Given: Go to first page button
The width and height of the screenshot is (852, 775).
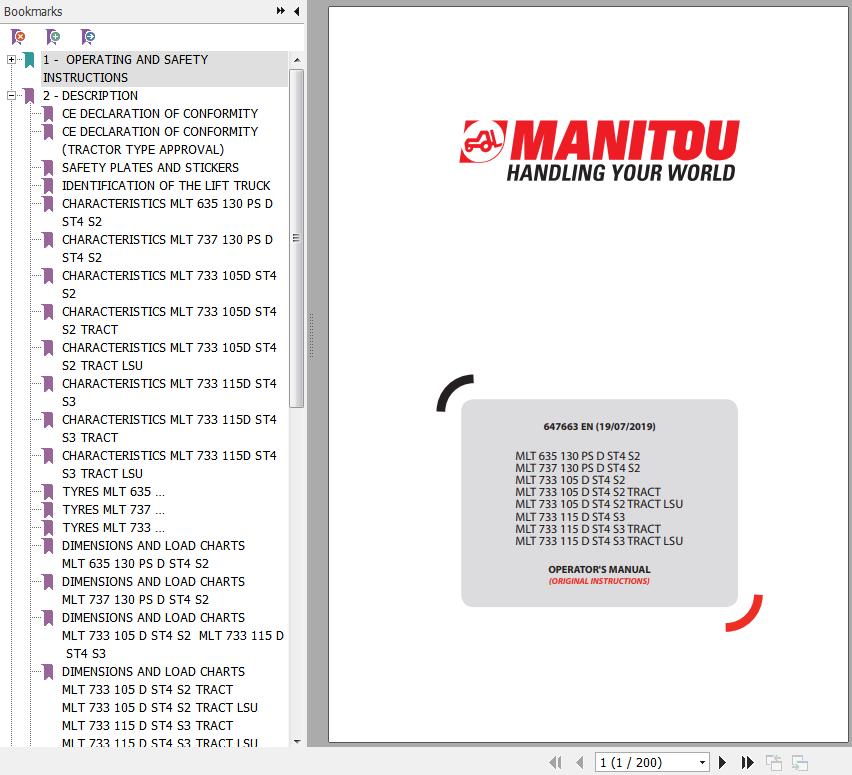Looking at the screenshot, I should [555, 762].
